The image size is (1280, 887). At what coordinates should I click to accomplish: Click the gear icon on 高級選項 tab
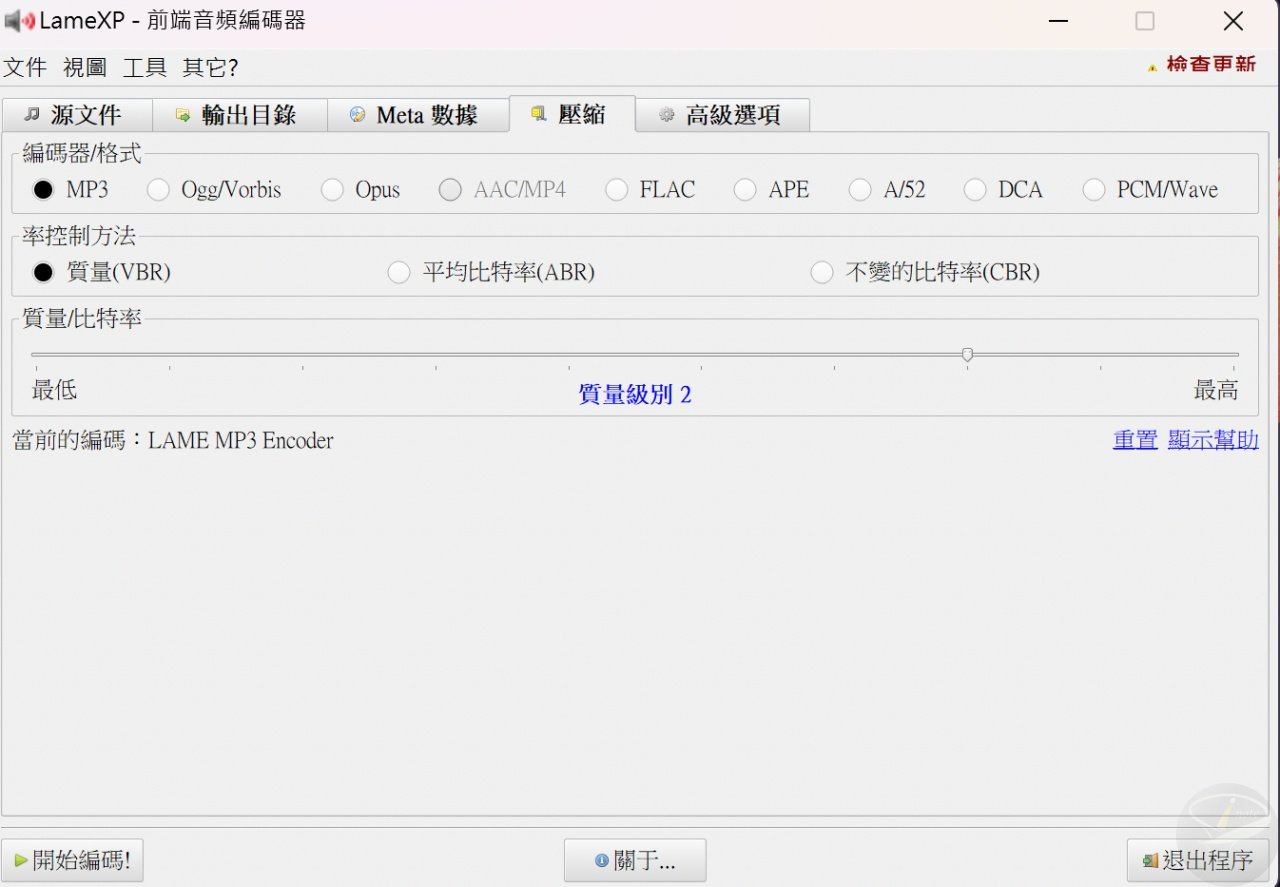666,114
